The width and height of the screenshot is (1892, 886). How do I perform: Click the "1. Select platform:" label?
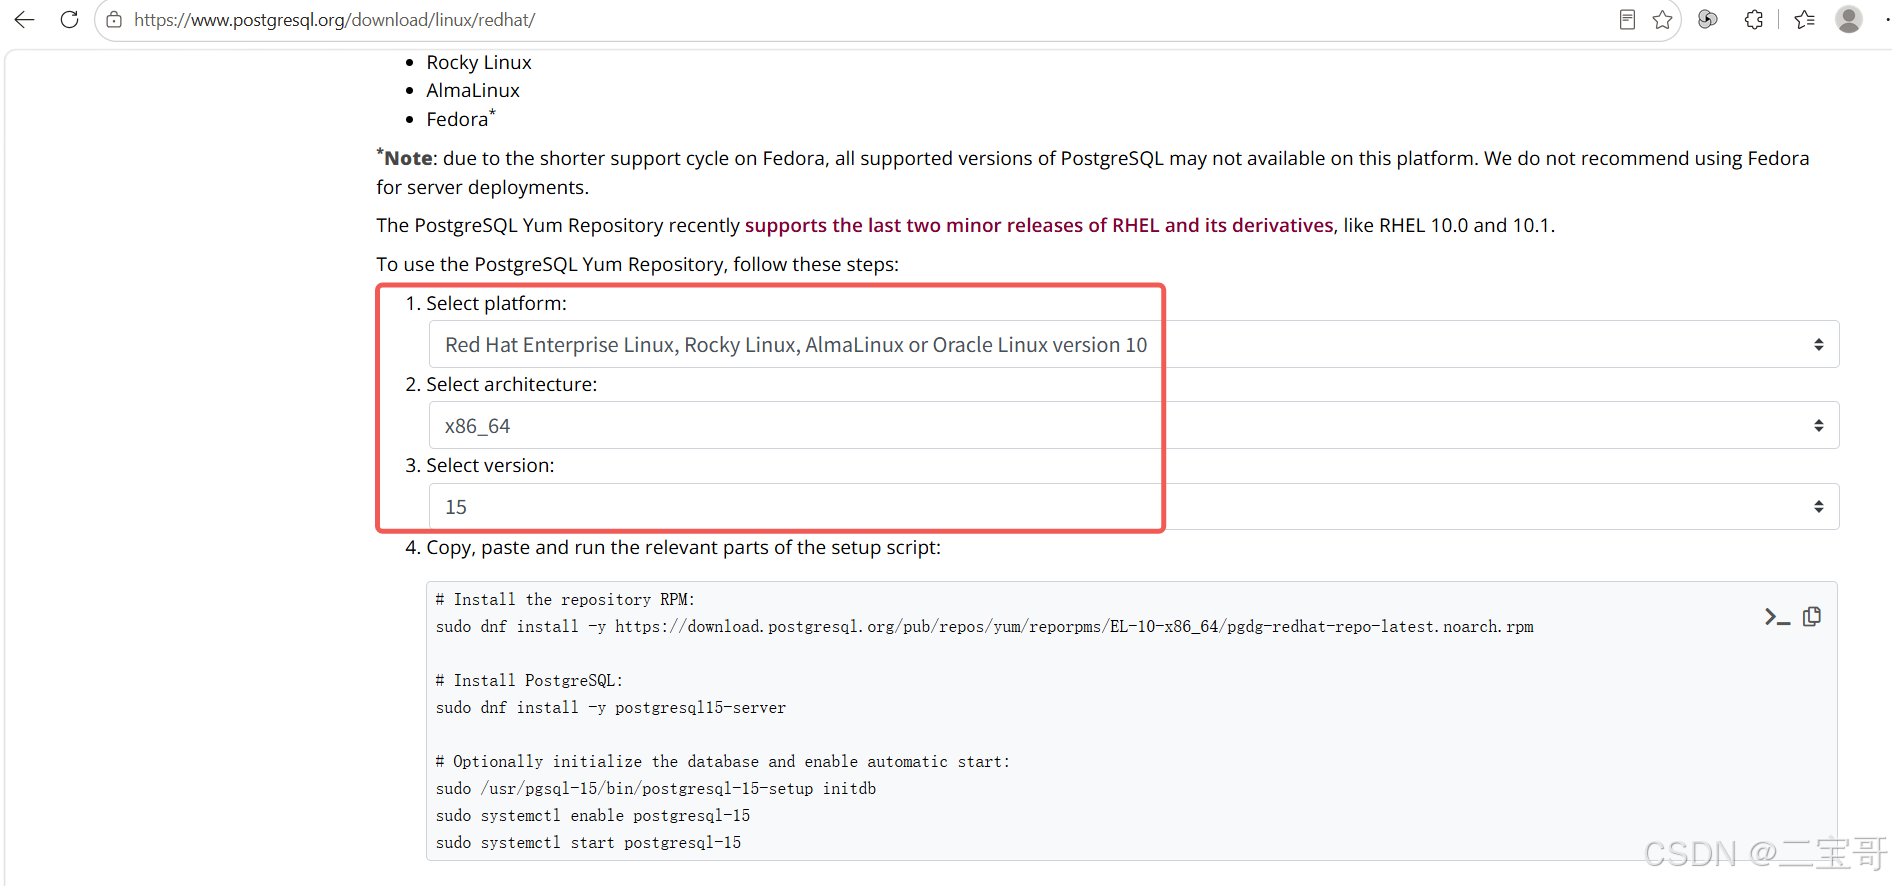click(486, 303)
